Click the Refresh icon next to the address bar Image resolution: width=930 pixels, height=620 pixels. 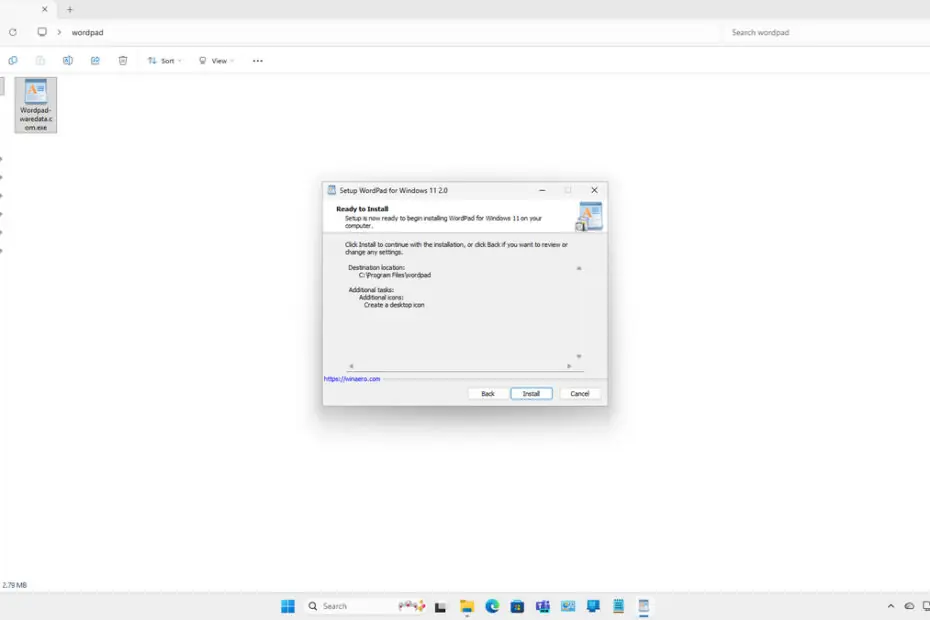pyautogui.click(x=12, y=32)
